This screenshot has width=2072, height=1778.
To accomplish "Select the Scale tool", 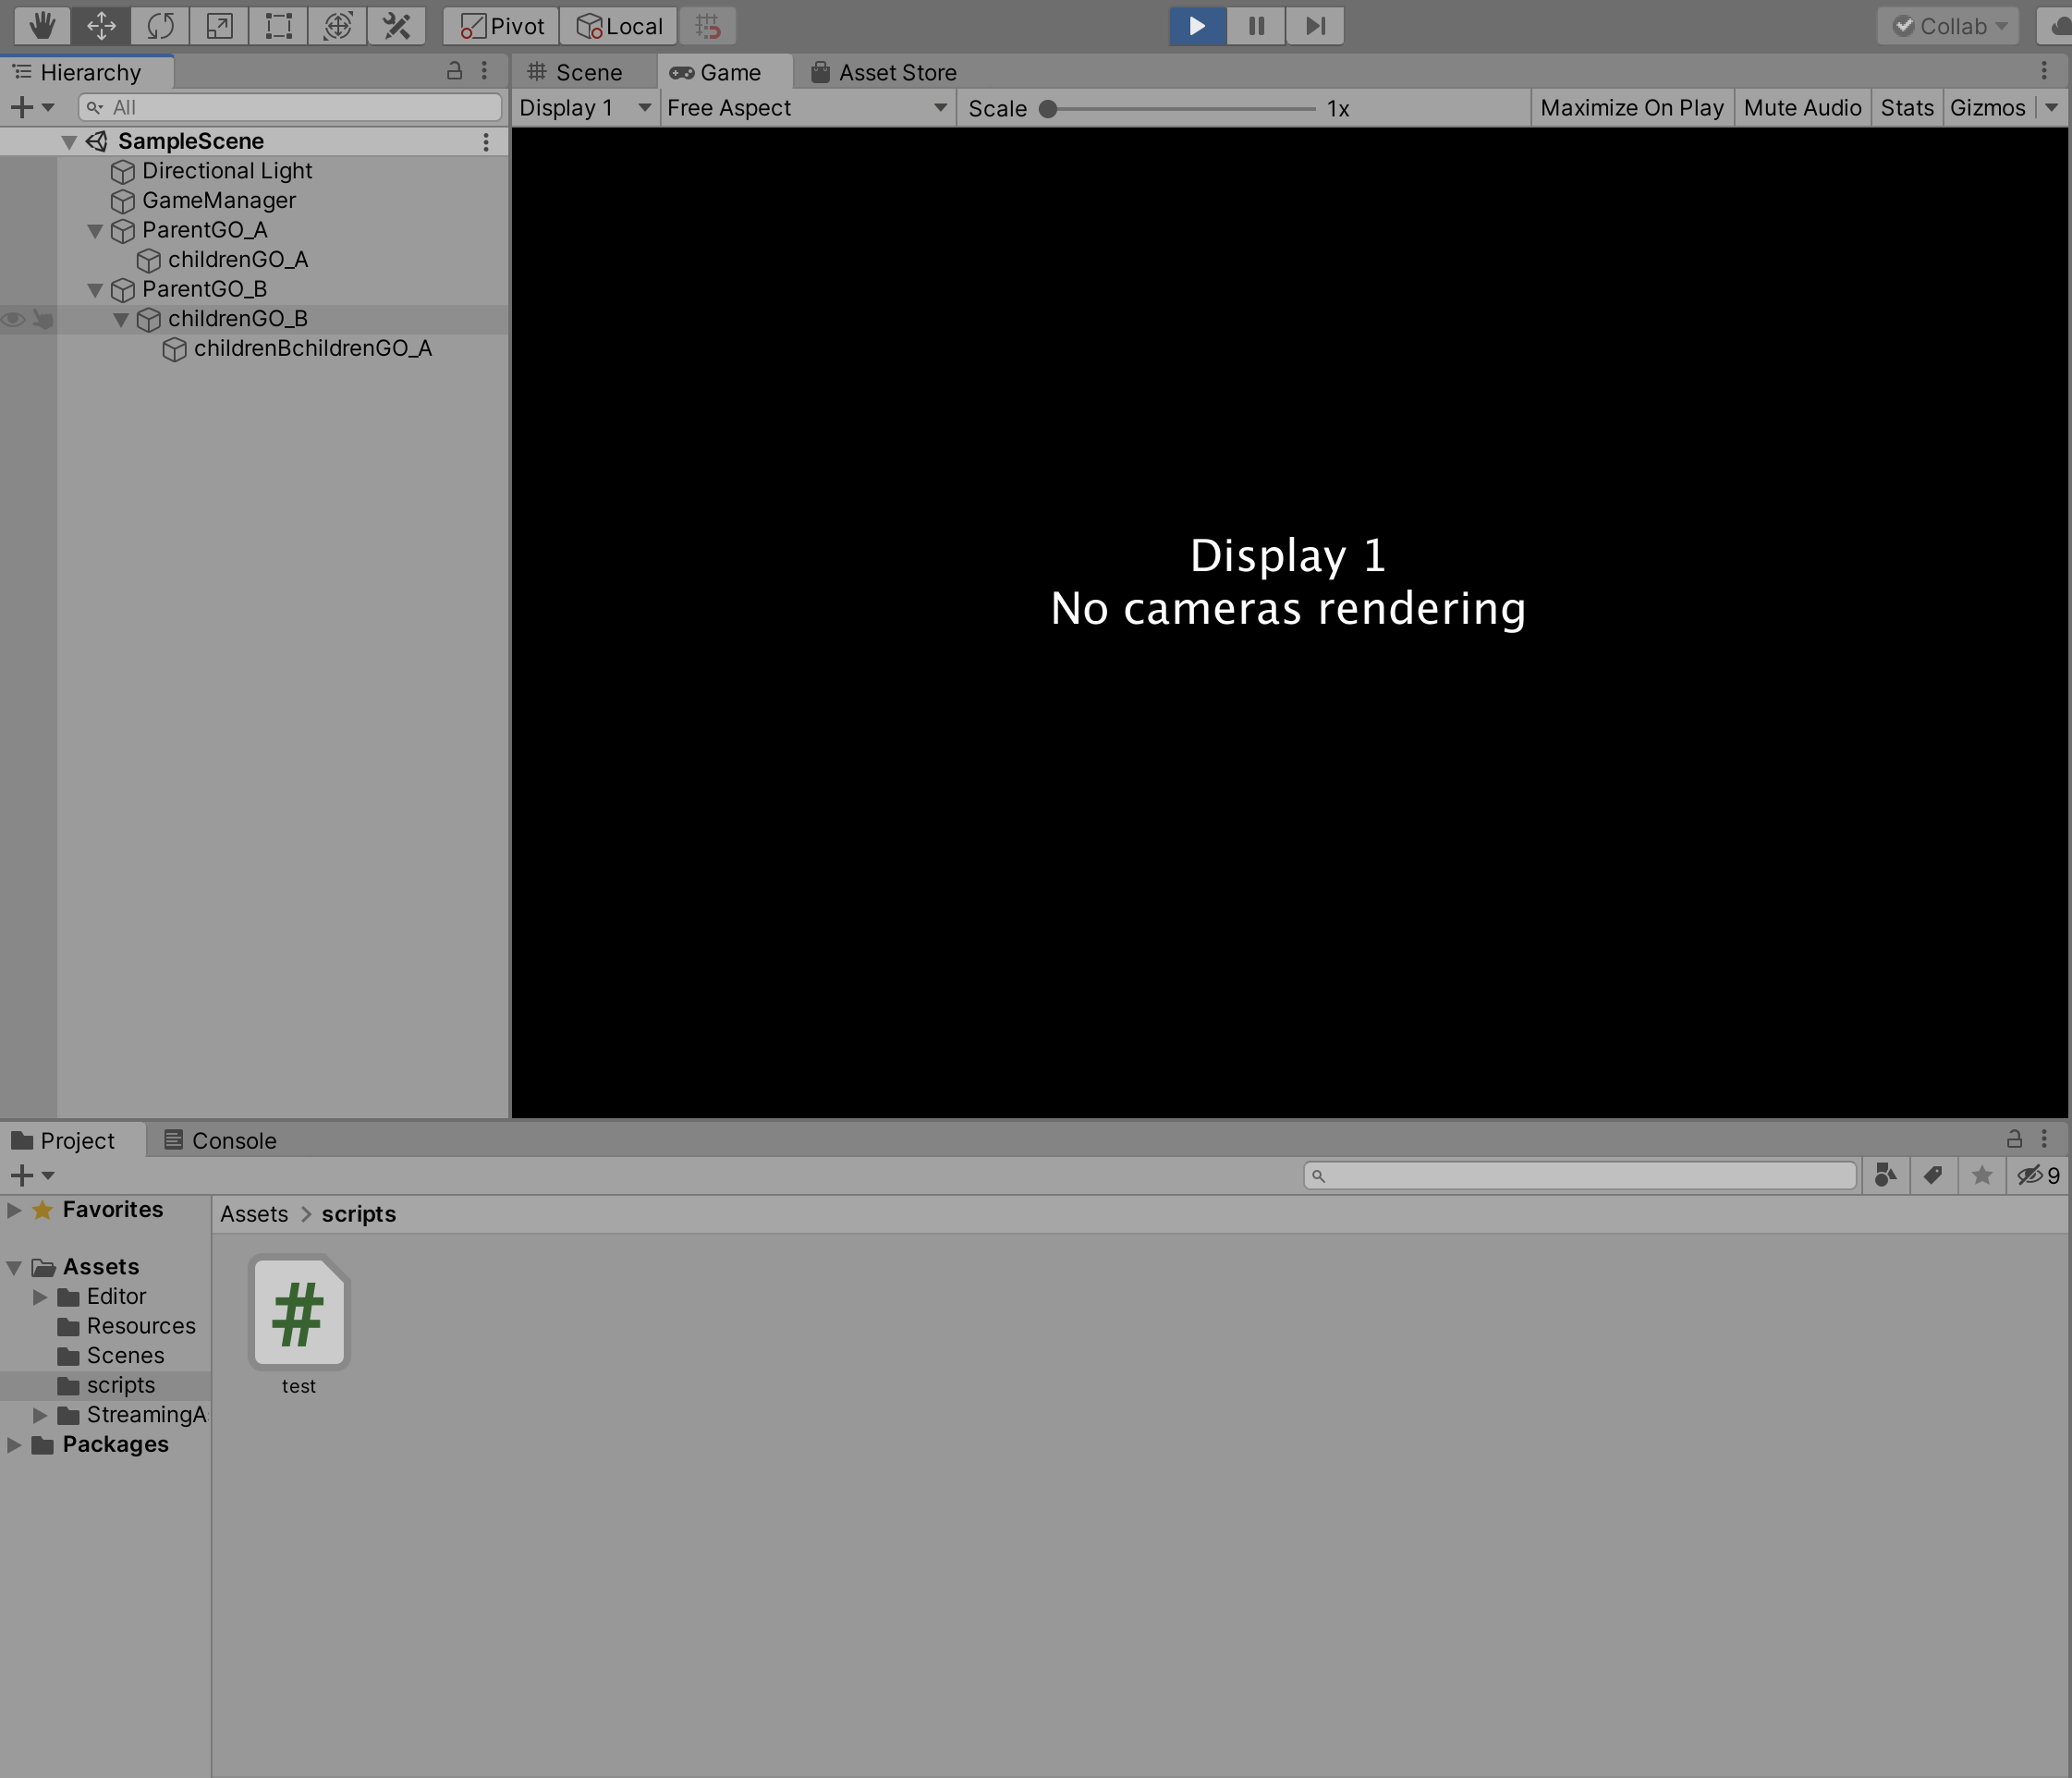I will click(219, 25).
